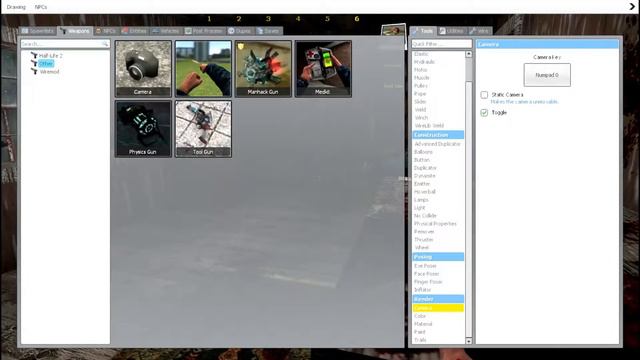640x360 pixels.
Task: Select the Lamps tool
Action: (421, 200)
